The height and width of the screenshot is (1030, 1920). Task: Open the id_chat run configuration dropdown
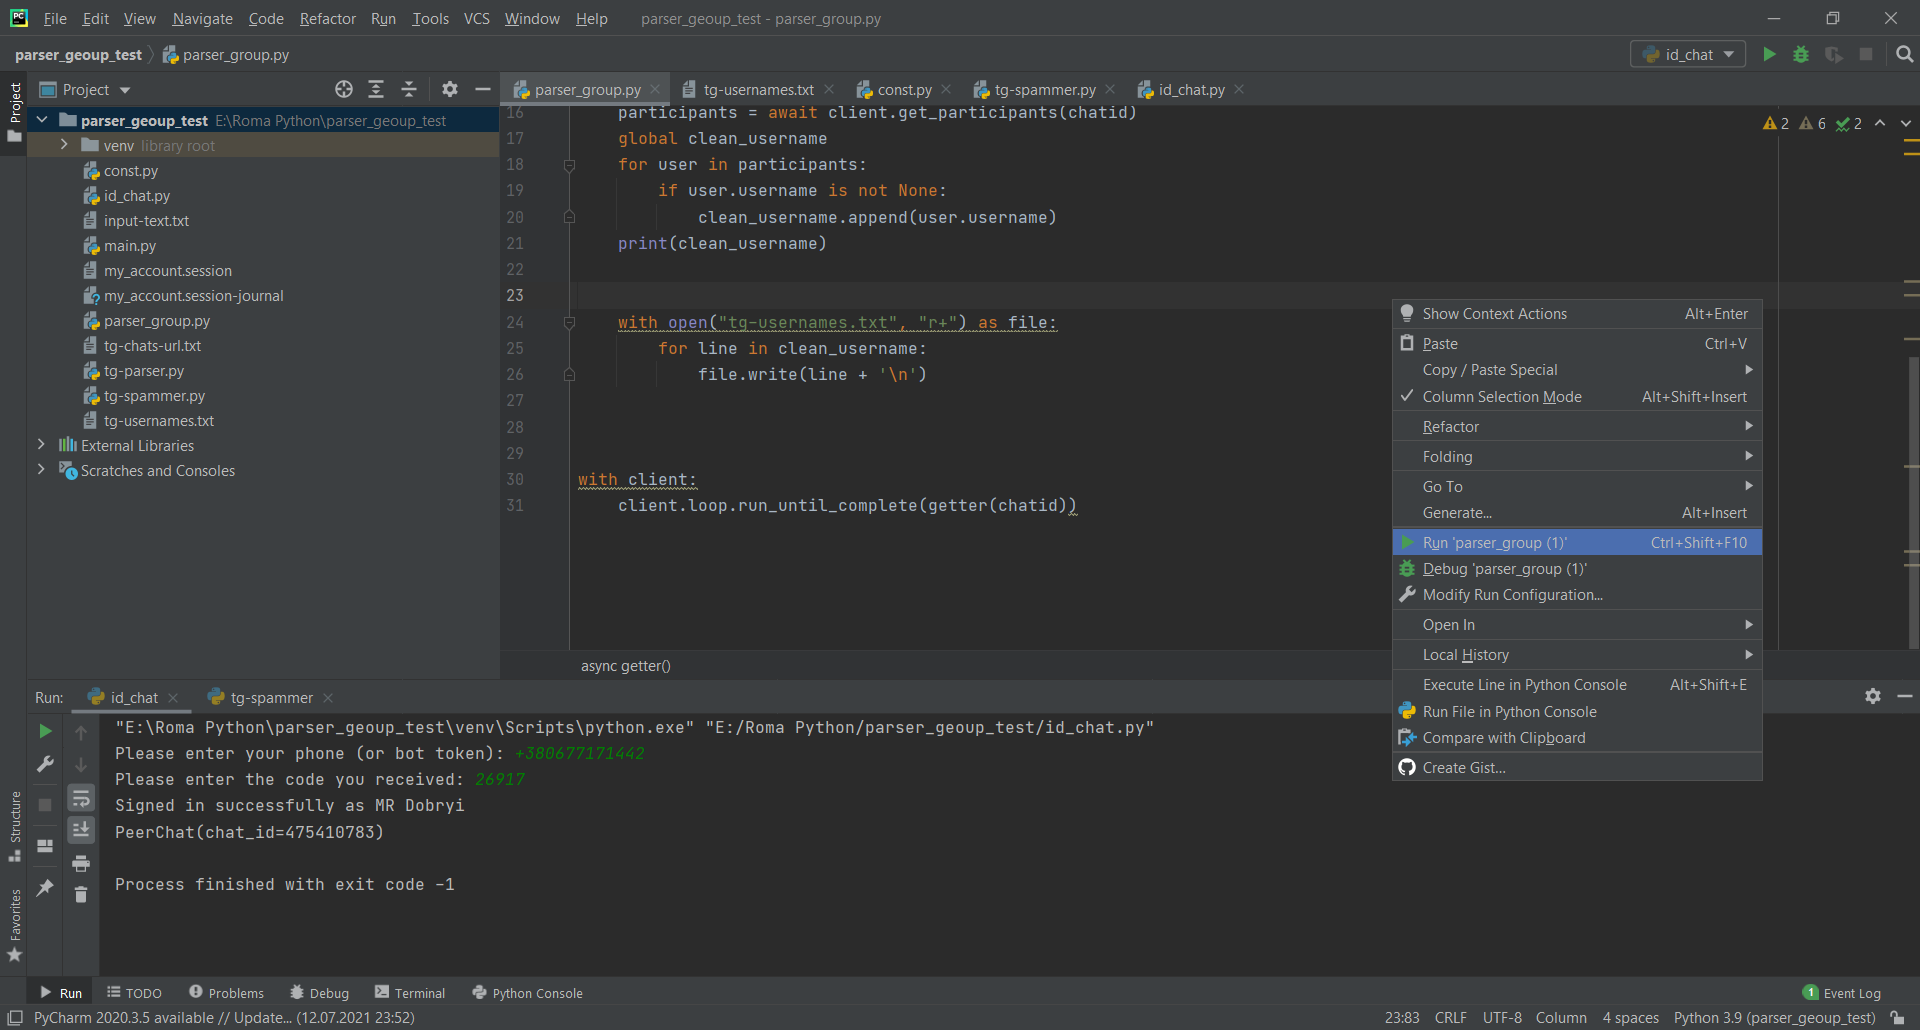[x=1688, y=54]
